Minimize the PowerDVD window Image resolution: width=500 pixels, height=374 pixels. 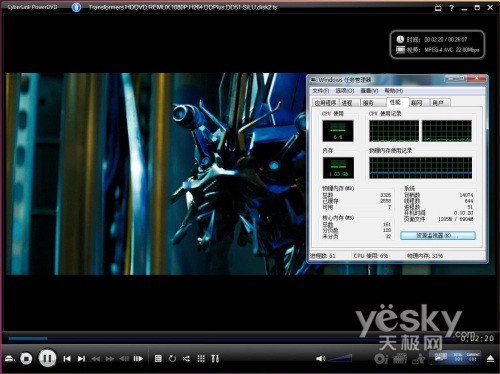pyautogui.click(x=464, y=8)
